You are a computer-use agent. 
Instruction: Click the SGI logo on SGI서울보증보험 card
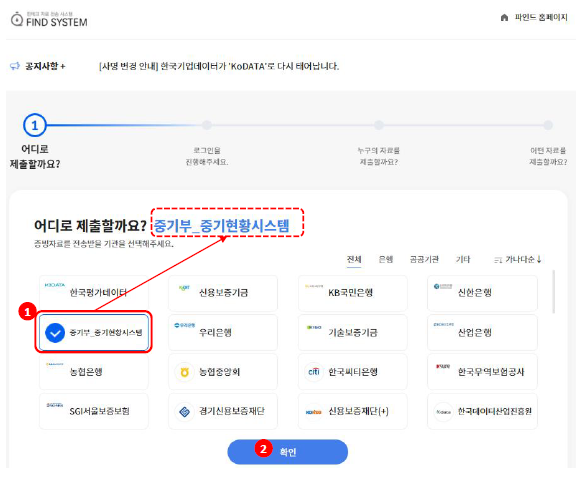[x=54, y=405]
